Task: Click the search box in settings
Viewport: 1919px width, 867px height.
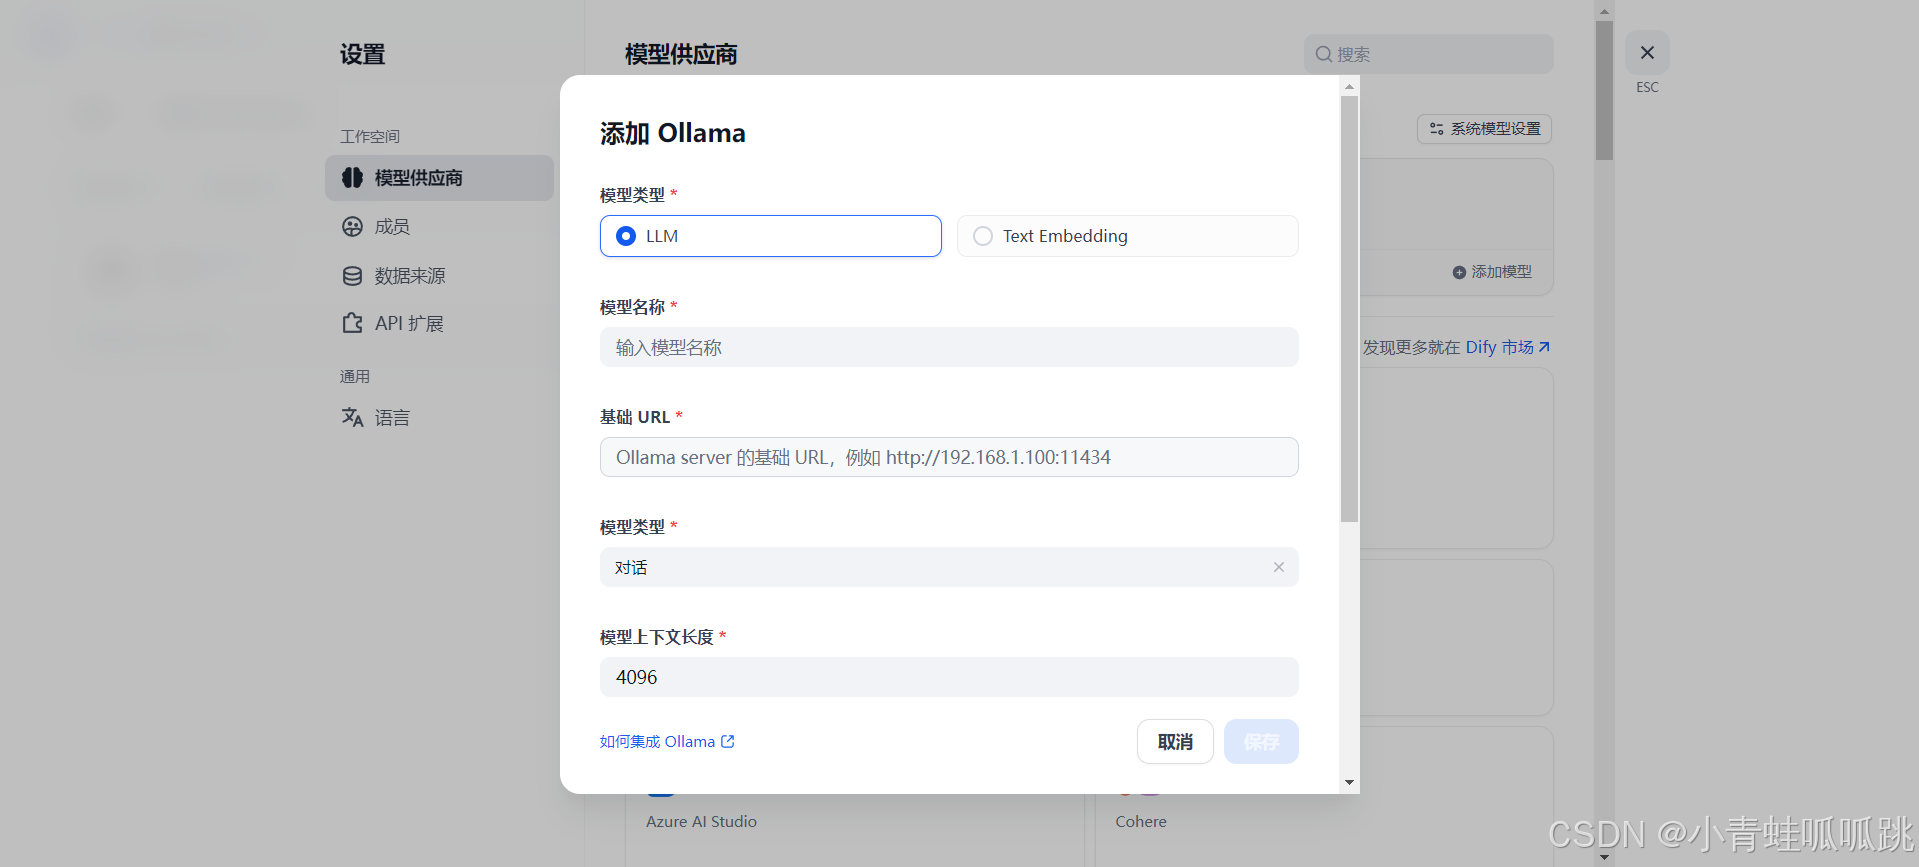Action: pyautogui.click(x=1428, y=54)
